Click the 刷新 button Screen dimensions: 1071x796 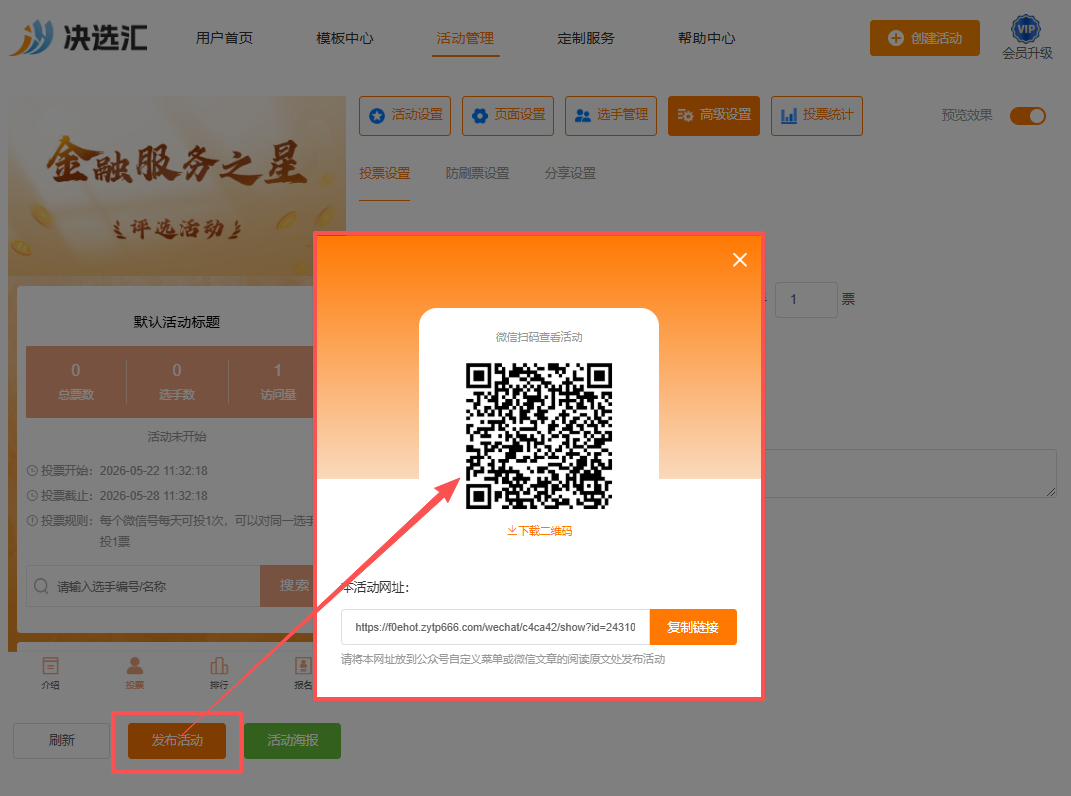pyautogui.click(x=61, y=741)
